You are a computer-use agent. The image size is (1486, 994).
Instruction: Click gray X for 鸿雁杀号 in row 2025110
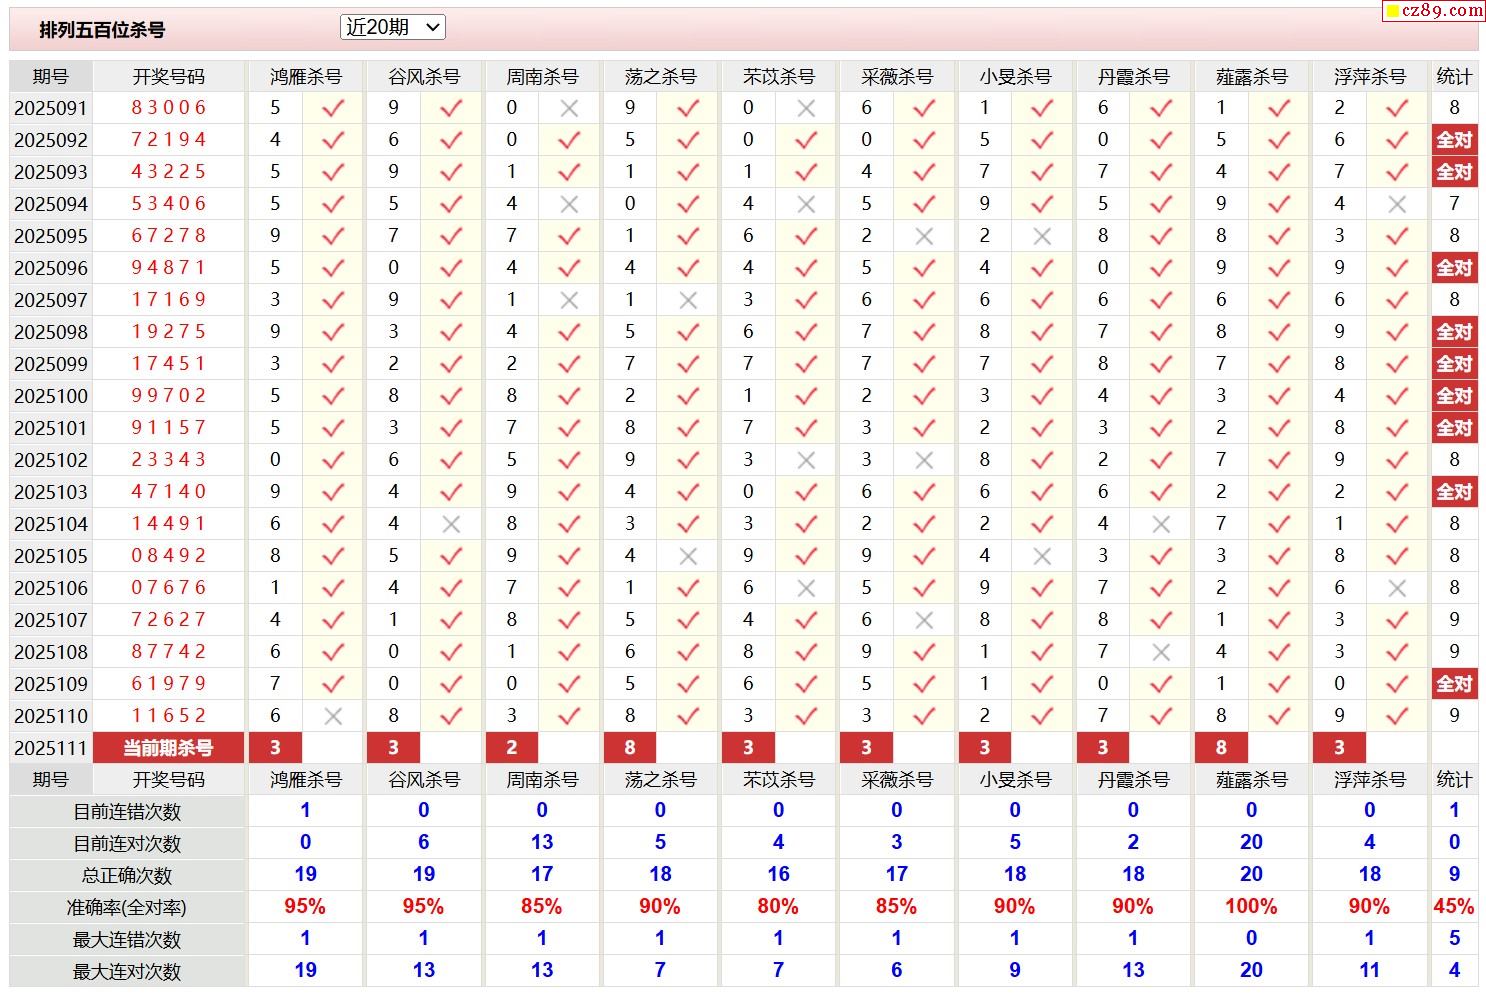coord(333,716)
